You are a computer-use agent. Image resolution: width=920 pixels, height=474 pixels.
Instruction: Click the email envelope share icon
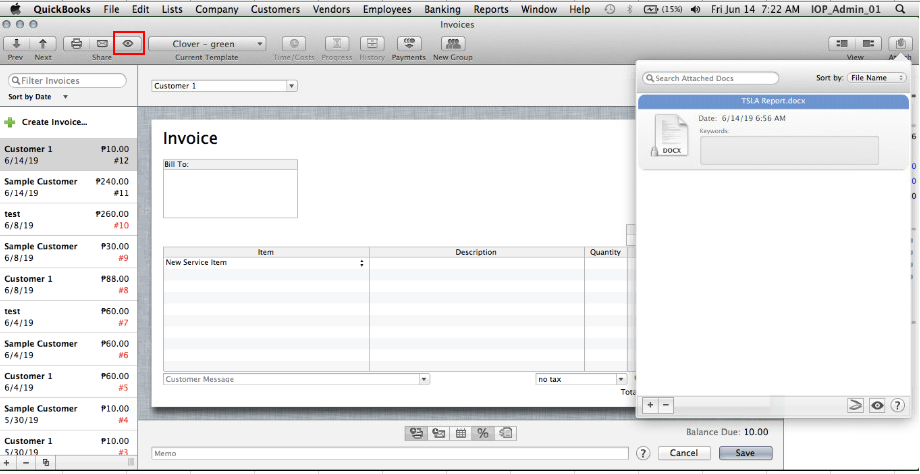[x=102, y=43]
